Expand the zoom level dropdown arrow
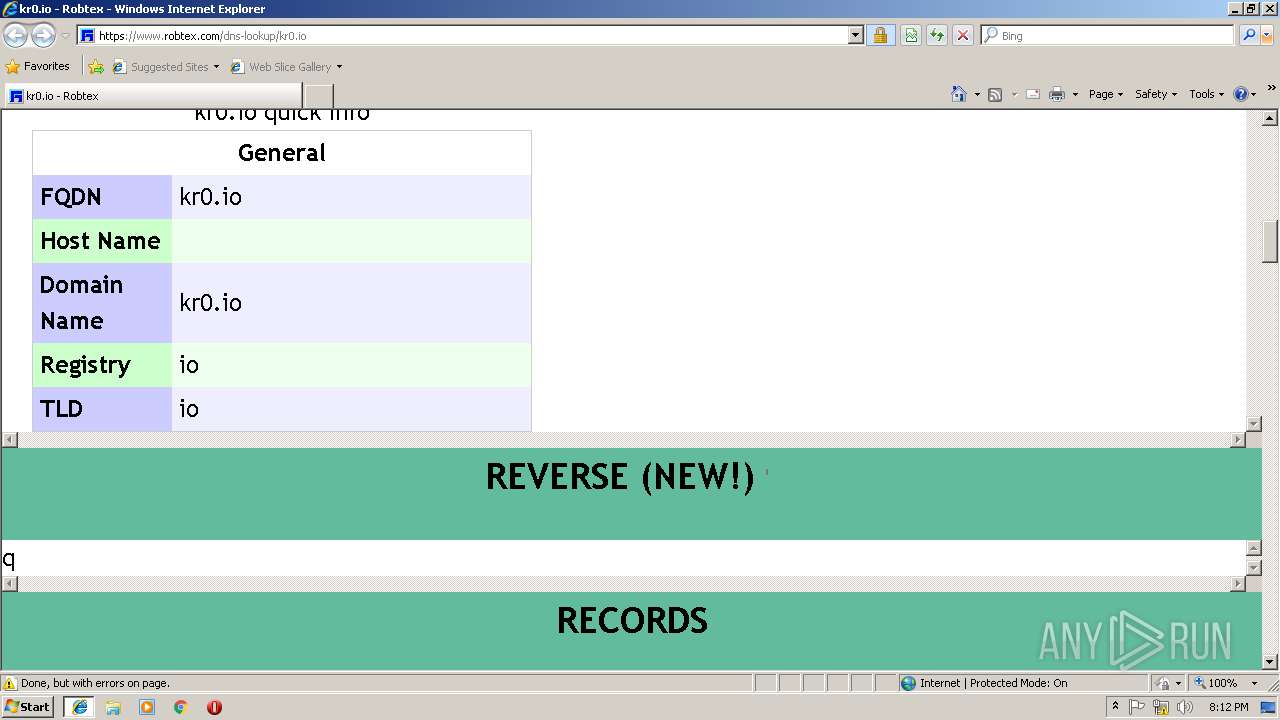1280x720 pixels. tap(1254, 683)
